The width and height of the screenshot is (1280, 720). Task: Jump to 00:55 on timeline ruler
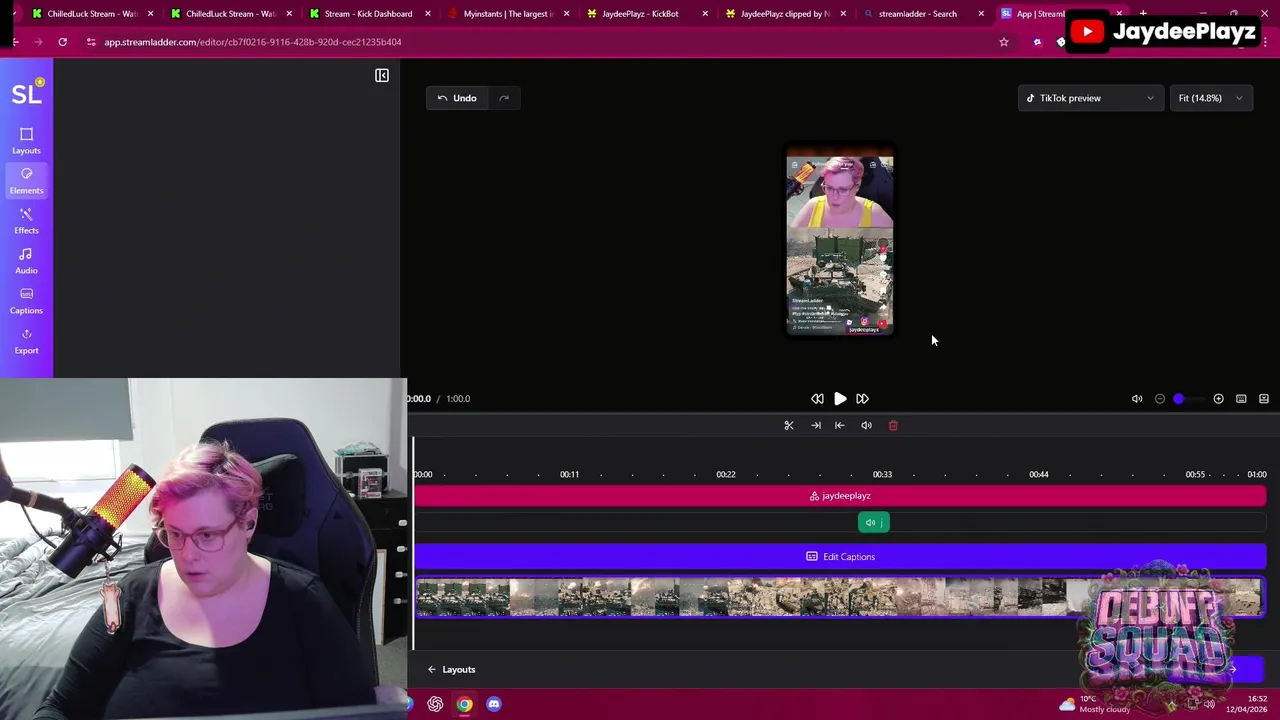tap(1195, 474)
